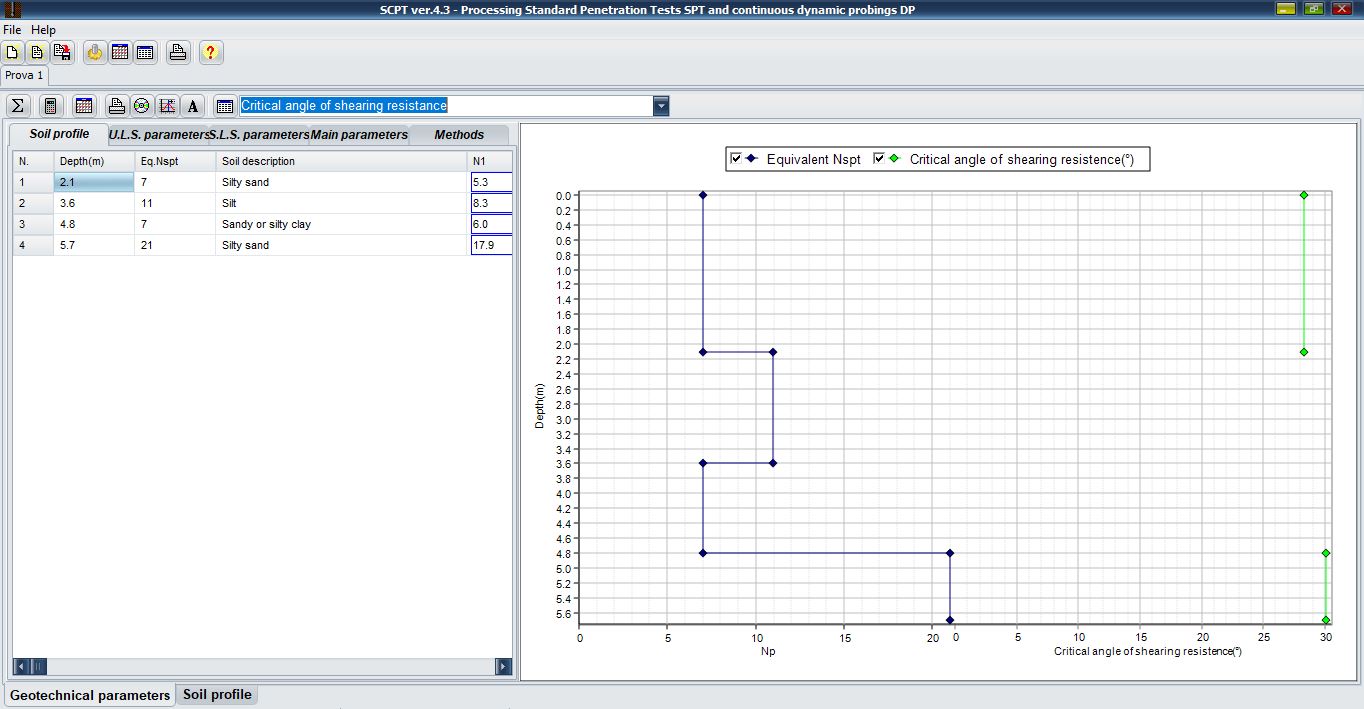The image size is (1364, 709).
Task: Open the File menu
Action: pos(12,30)
